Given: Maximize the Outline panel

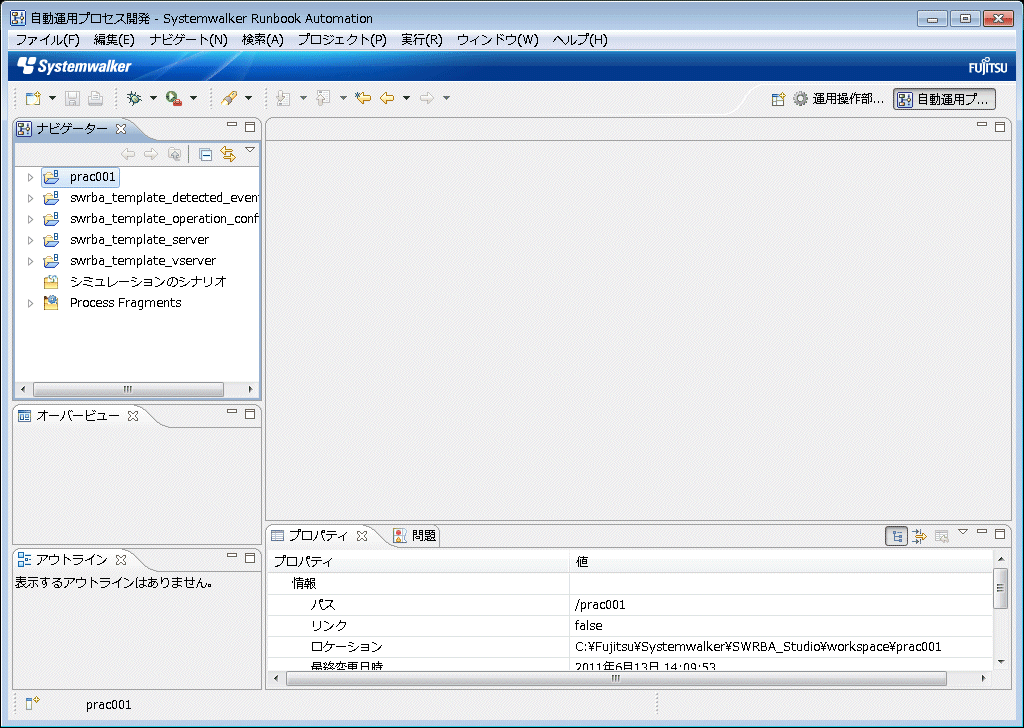Looking at the screenshot, I should coord(250,558).
